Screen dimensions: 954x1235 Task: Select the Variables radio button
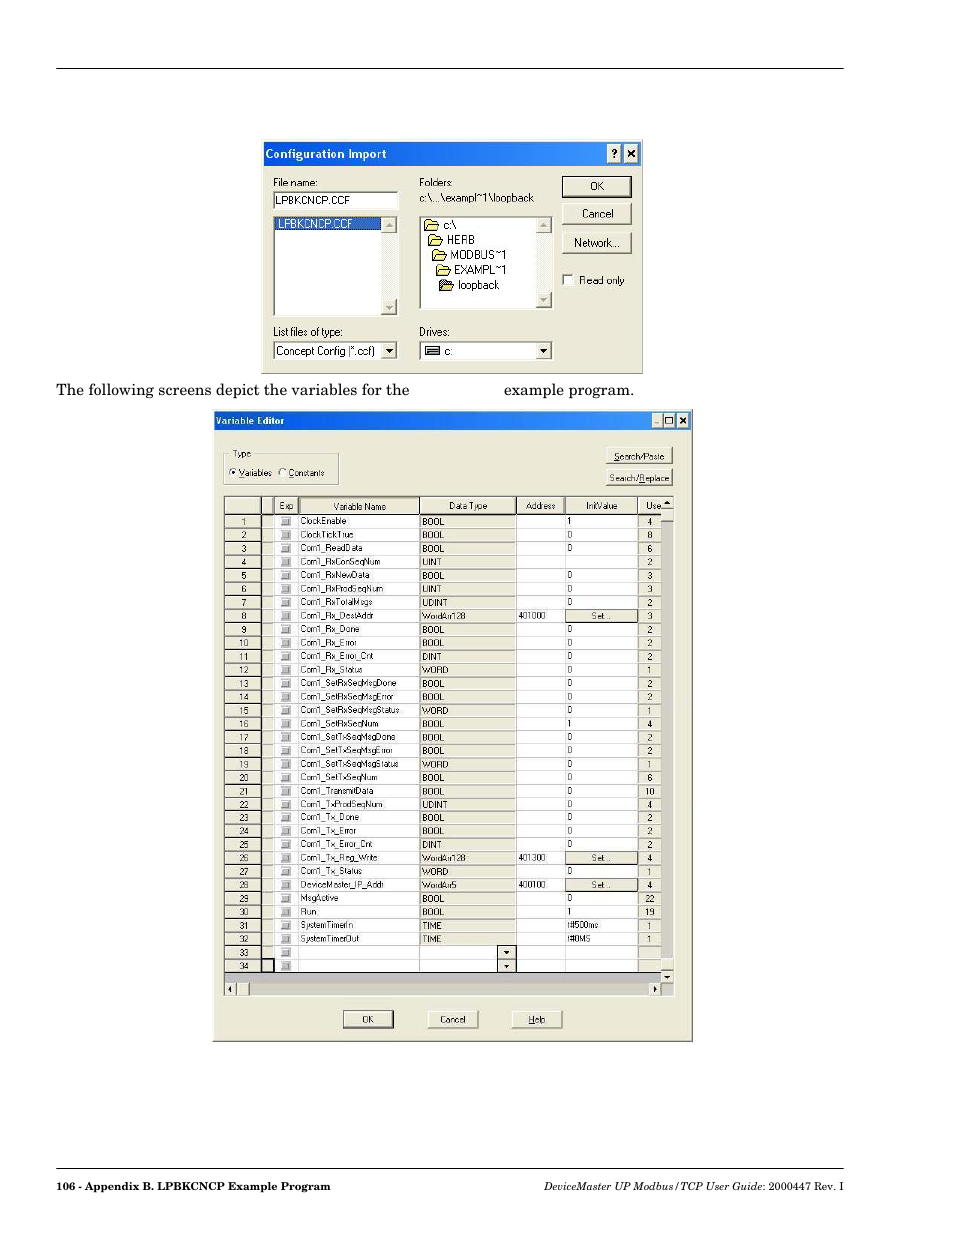(233, 472)
